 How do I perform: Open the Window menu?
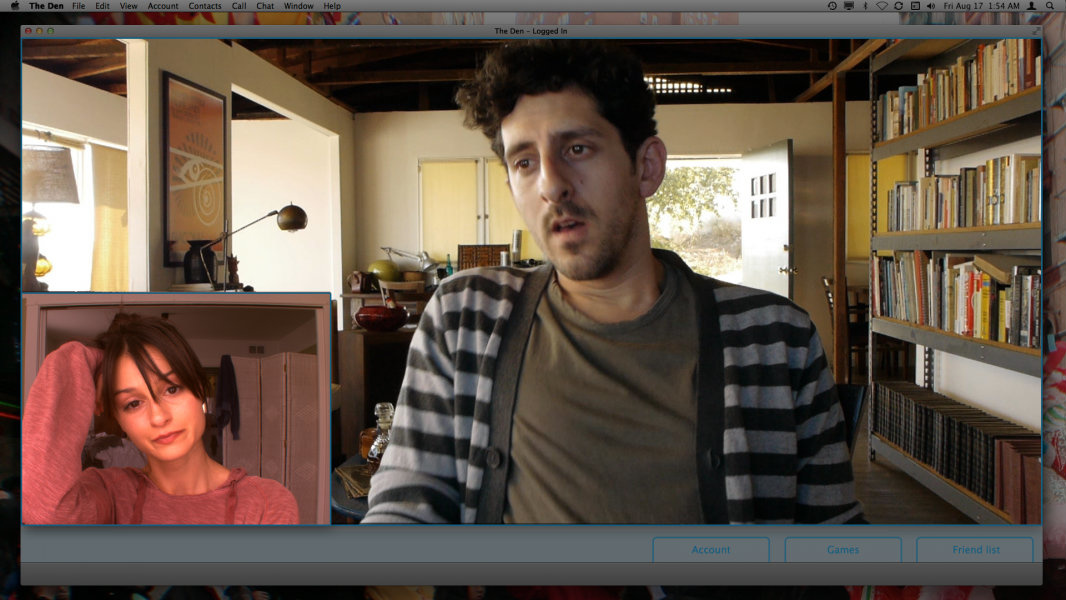(x=298, y=5)
